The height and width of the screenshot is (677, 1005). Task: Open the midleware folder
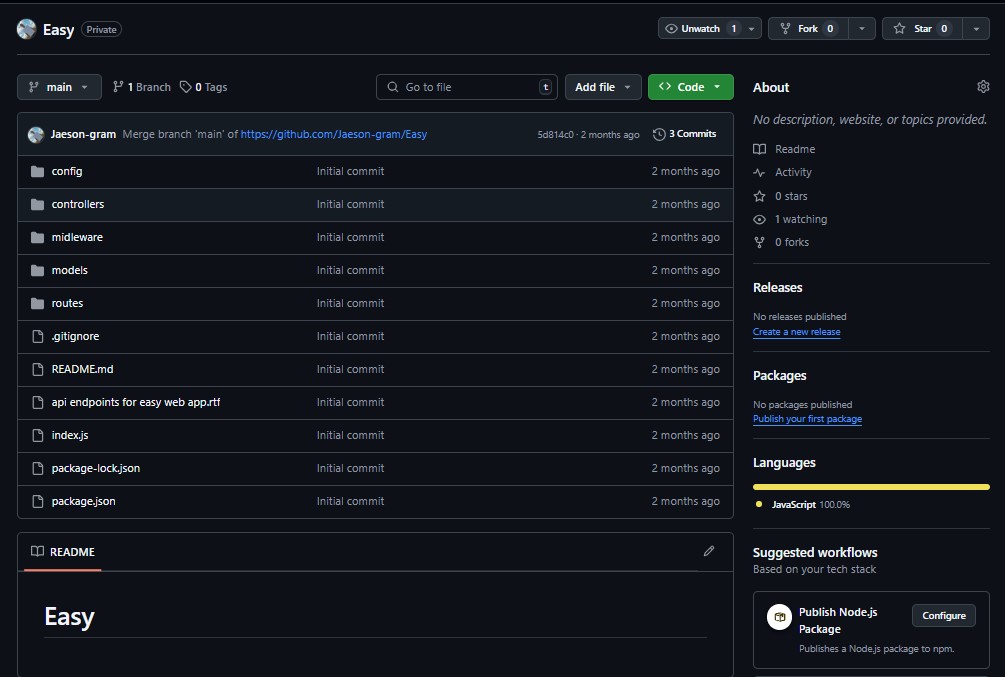coord(77,237)
